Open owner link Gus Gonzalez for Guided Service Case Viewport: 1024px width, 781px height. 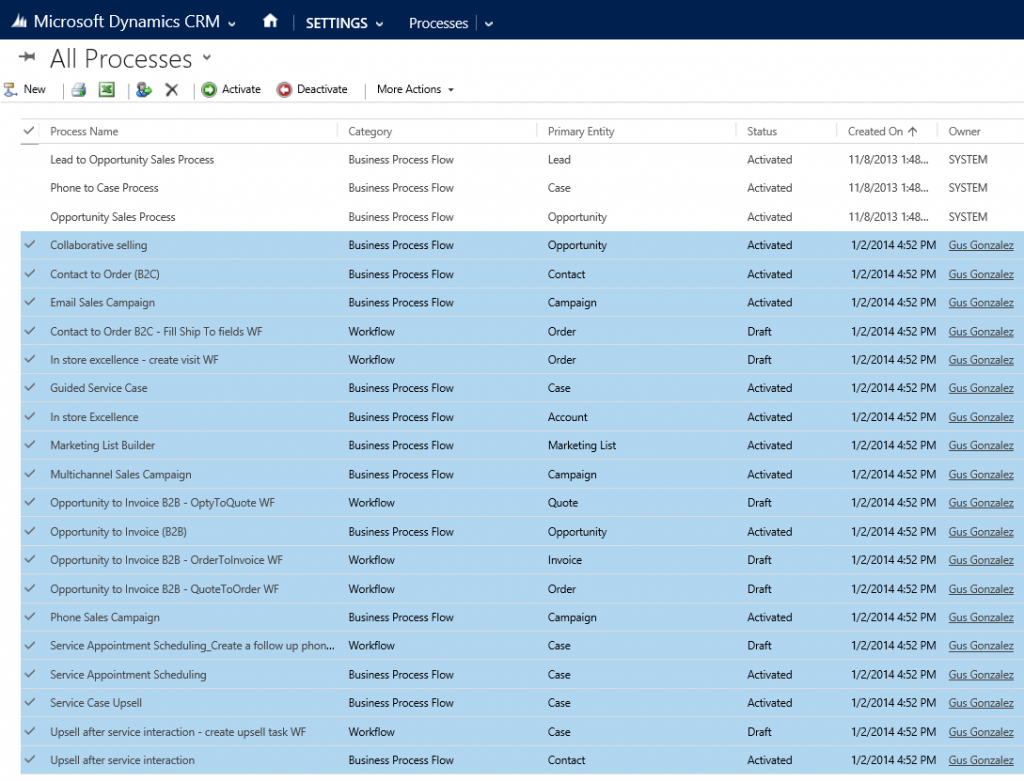pos(981,388)
